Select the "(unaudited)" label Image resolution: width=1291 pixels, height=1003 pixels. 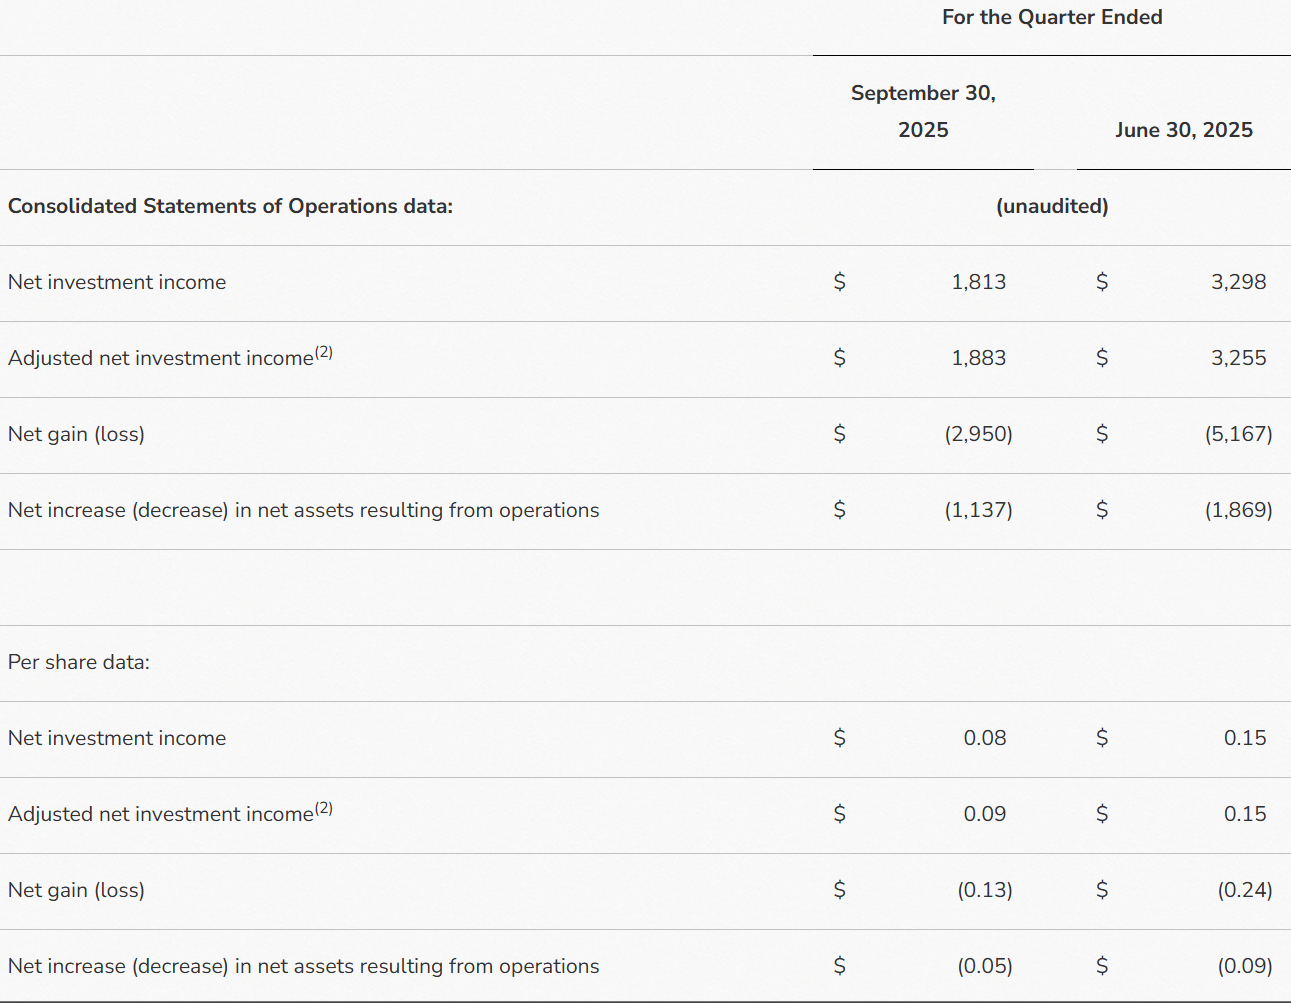click(1052, 207)
